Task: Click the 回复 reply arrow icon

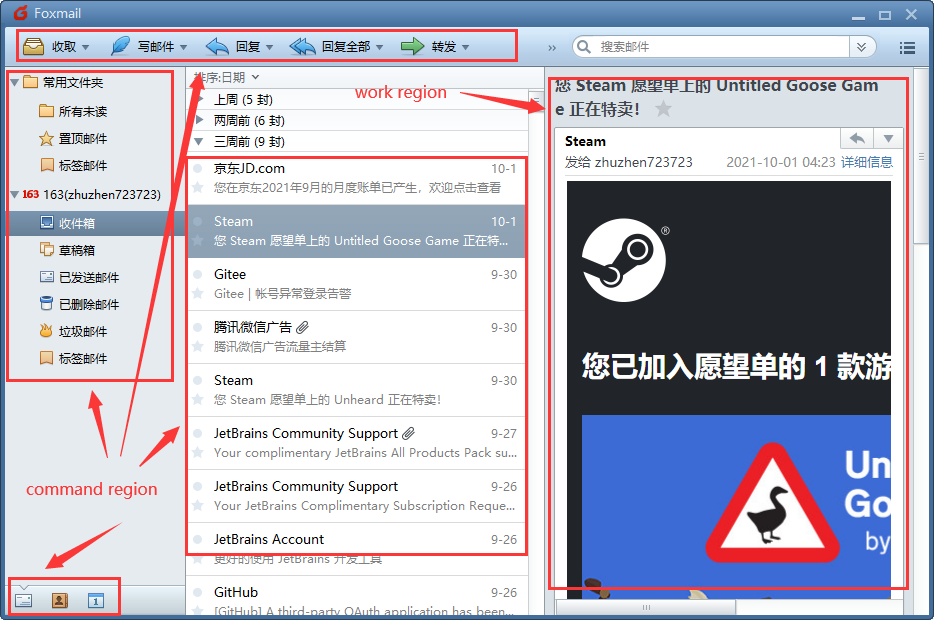Action: (217, 46)
